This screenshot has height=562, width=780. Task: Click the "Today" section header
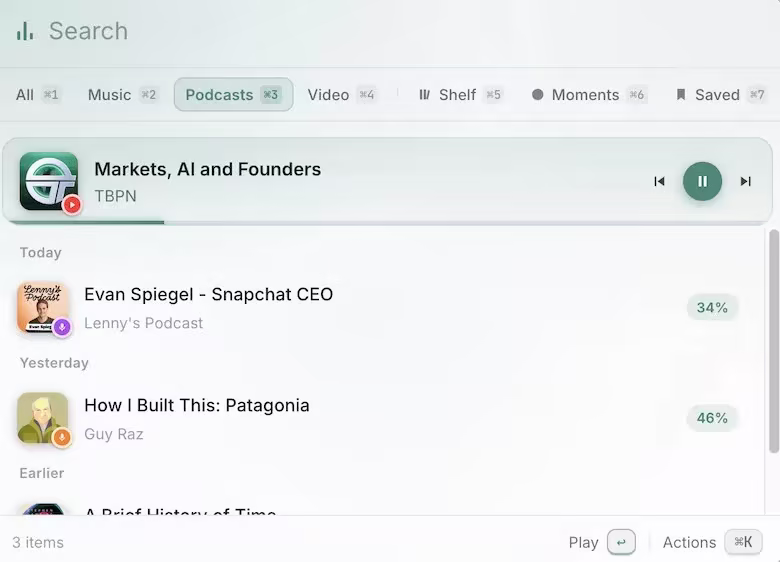tap(41, 253)
